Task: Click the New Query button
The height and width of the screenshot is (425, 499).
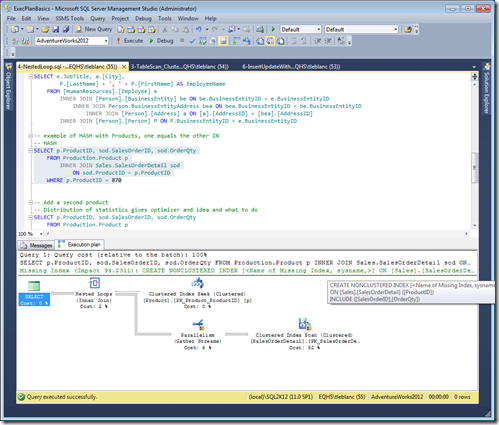Action: tap(94, 29)
